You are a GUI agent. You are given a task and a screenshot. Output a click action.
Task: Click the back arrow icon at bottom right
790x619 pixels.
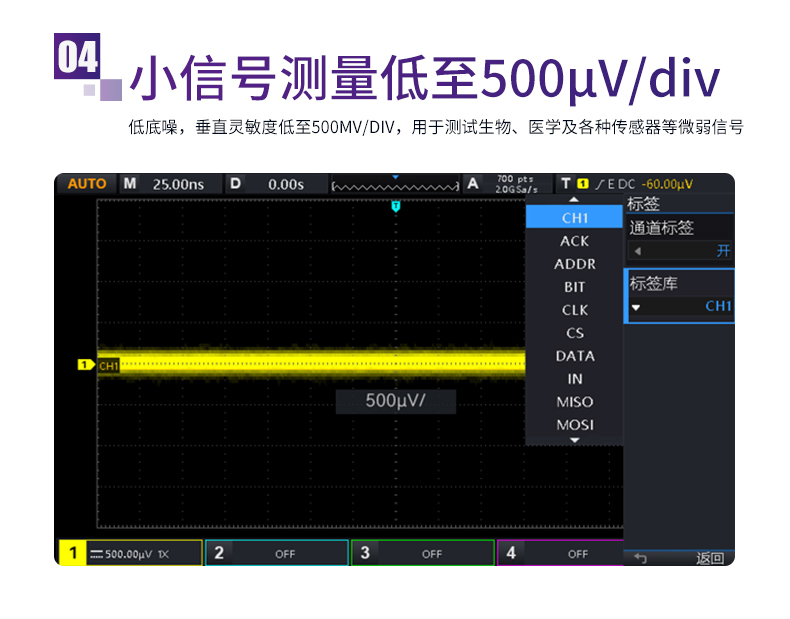[640, 558]
